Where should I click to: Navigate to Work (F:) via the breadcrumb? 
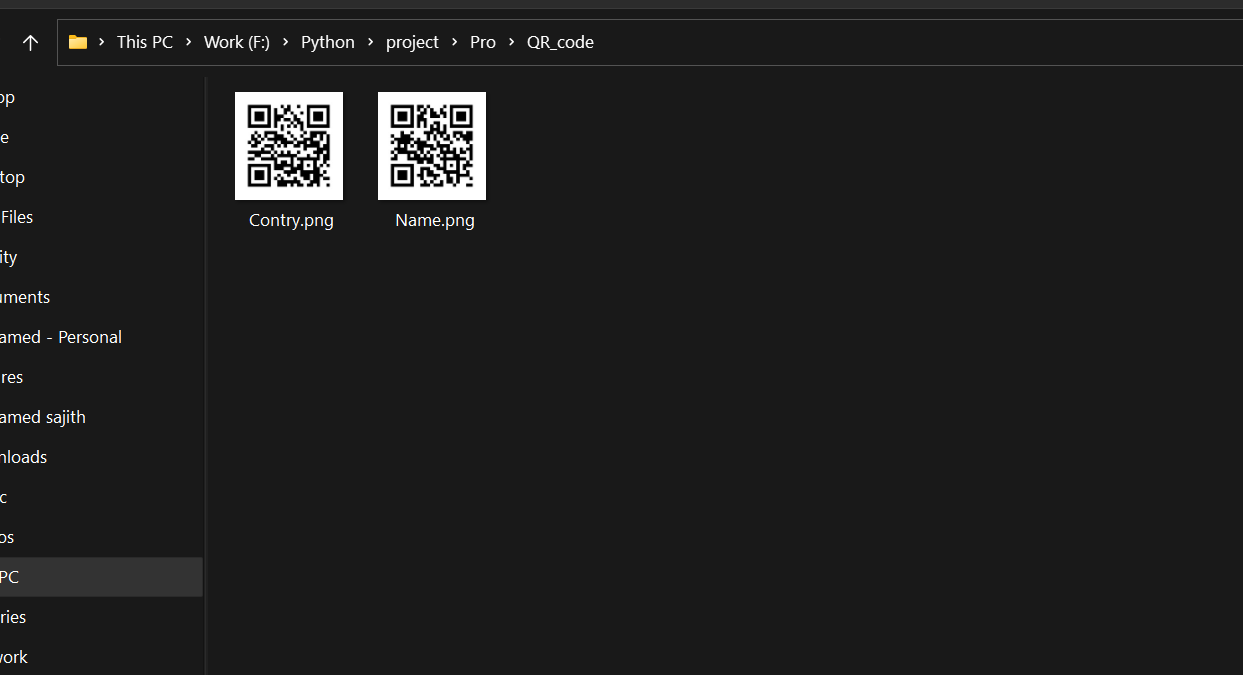point(236,42)
